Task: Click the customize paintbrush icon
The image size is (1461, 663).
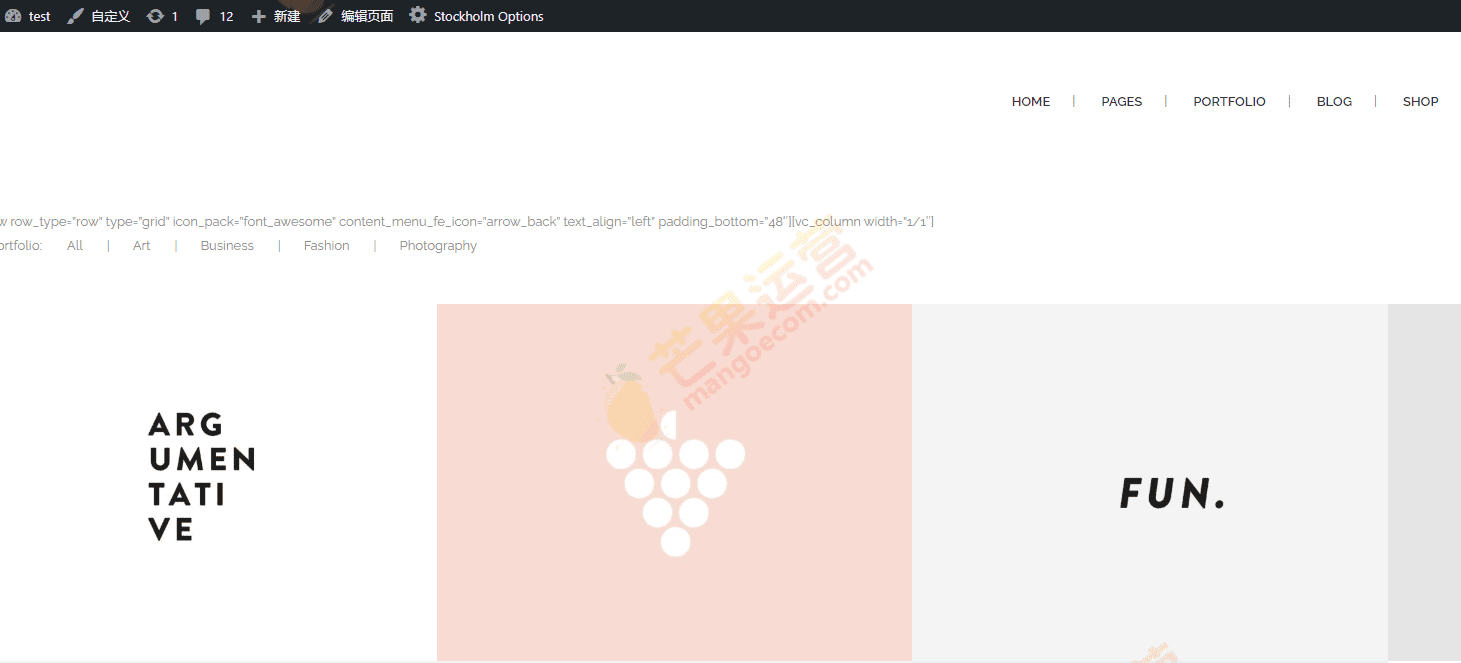Action: click(75, 16)
